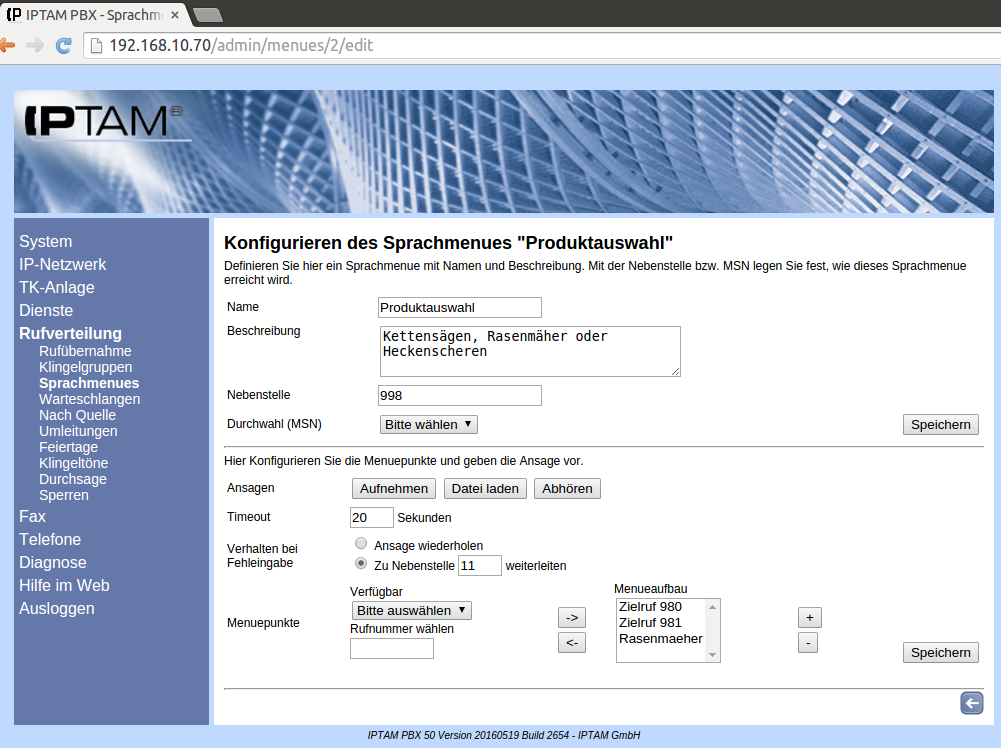Click the browser reload icon
The height and width of the screenshot is (748, 1001).
pos(63,45)
